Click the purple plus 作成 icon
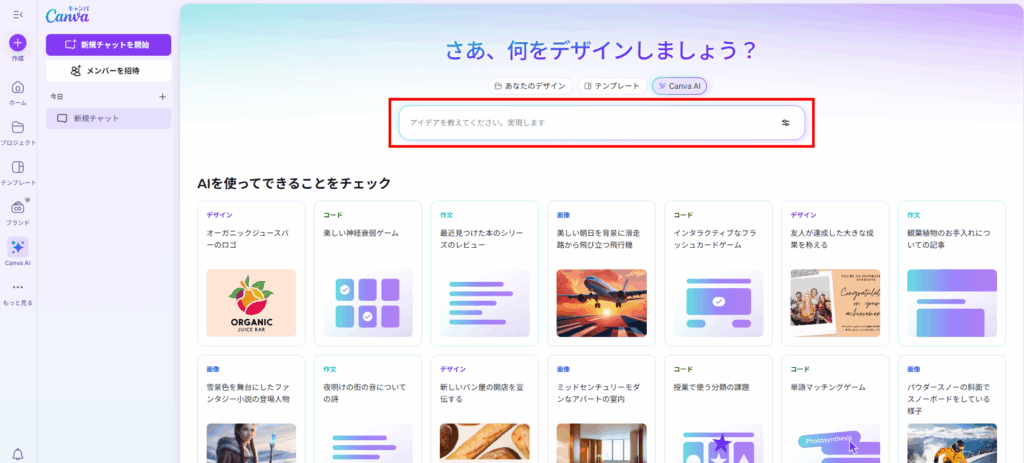Image resolution: width=1024 pixels, height=463 pixels. 18,43
